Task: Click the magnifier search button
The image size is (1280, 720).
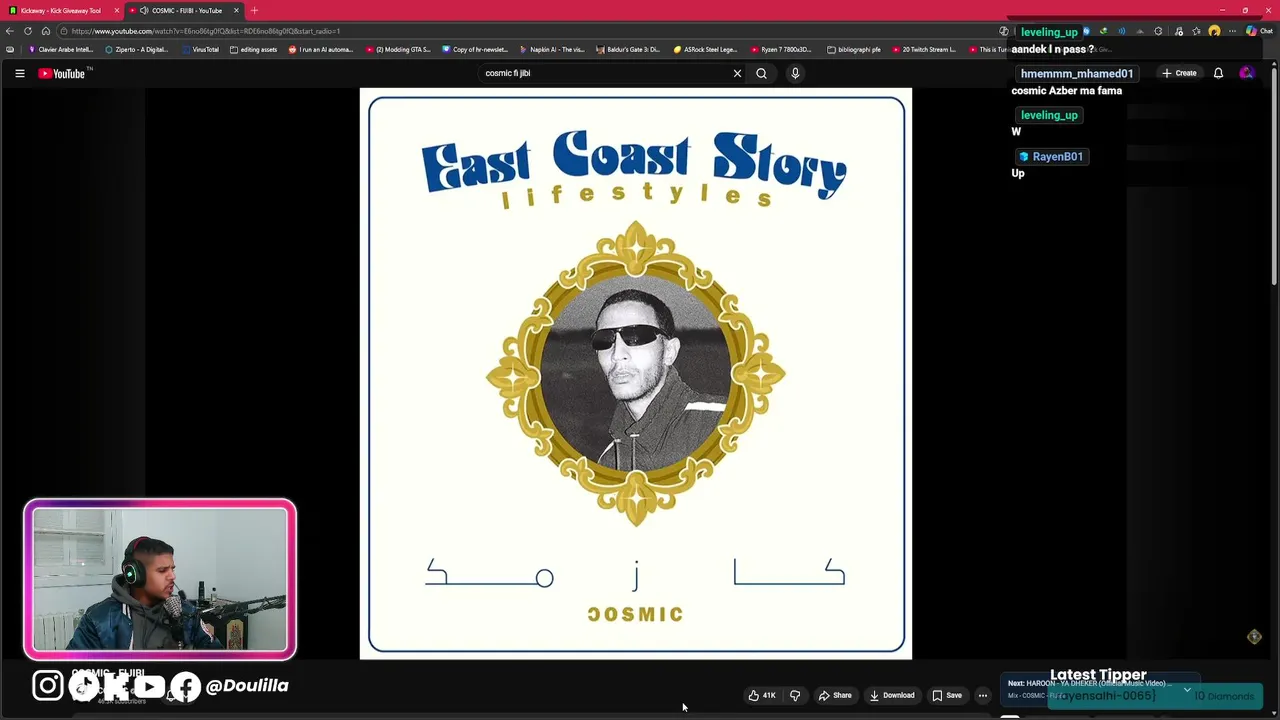Action: 761,73
